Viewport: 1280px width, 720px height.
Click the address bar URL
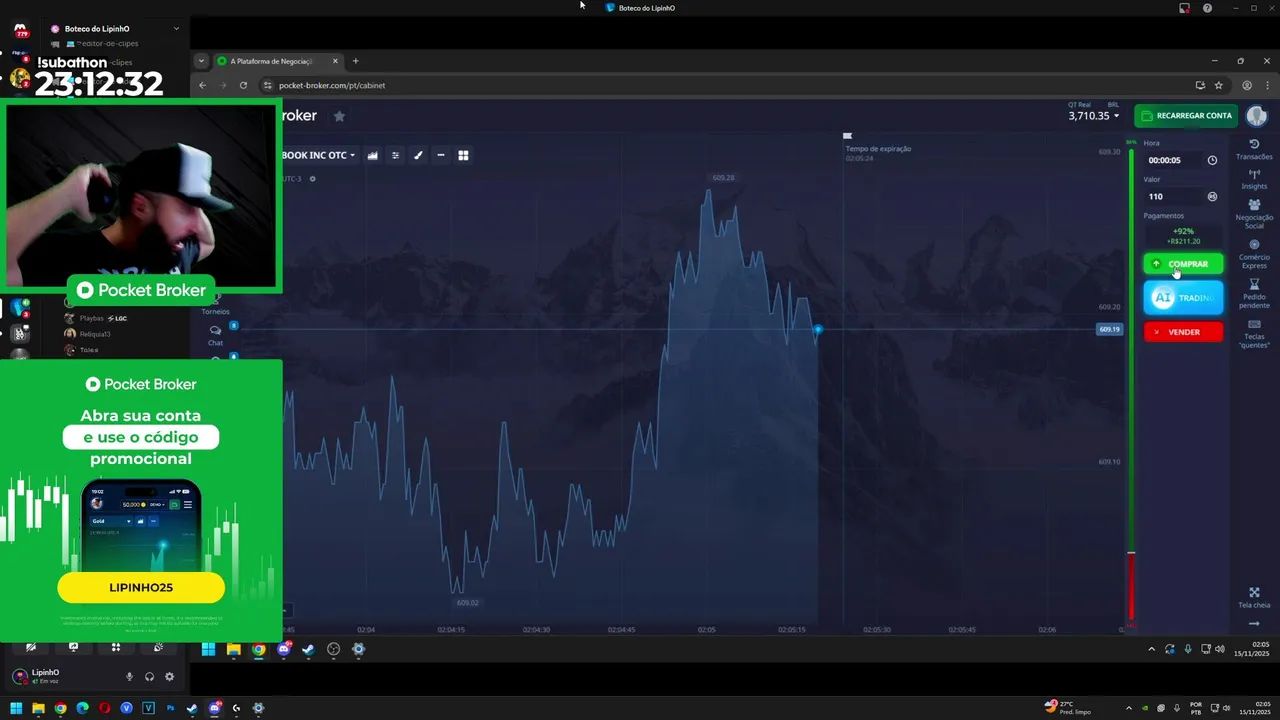point(332,85)
